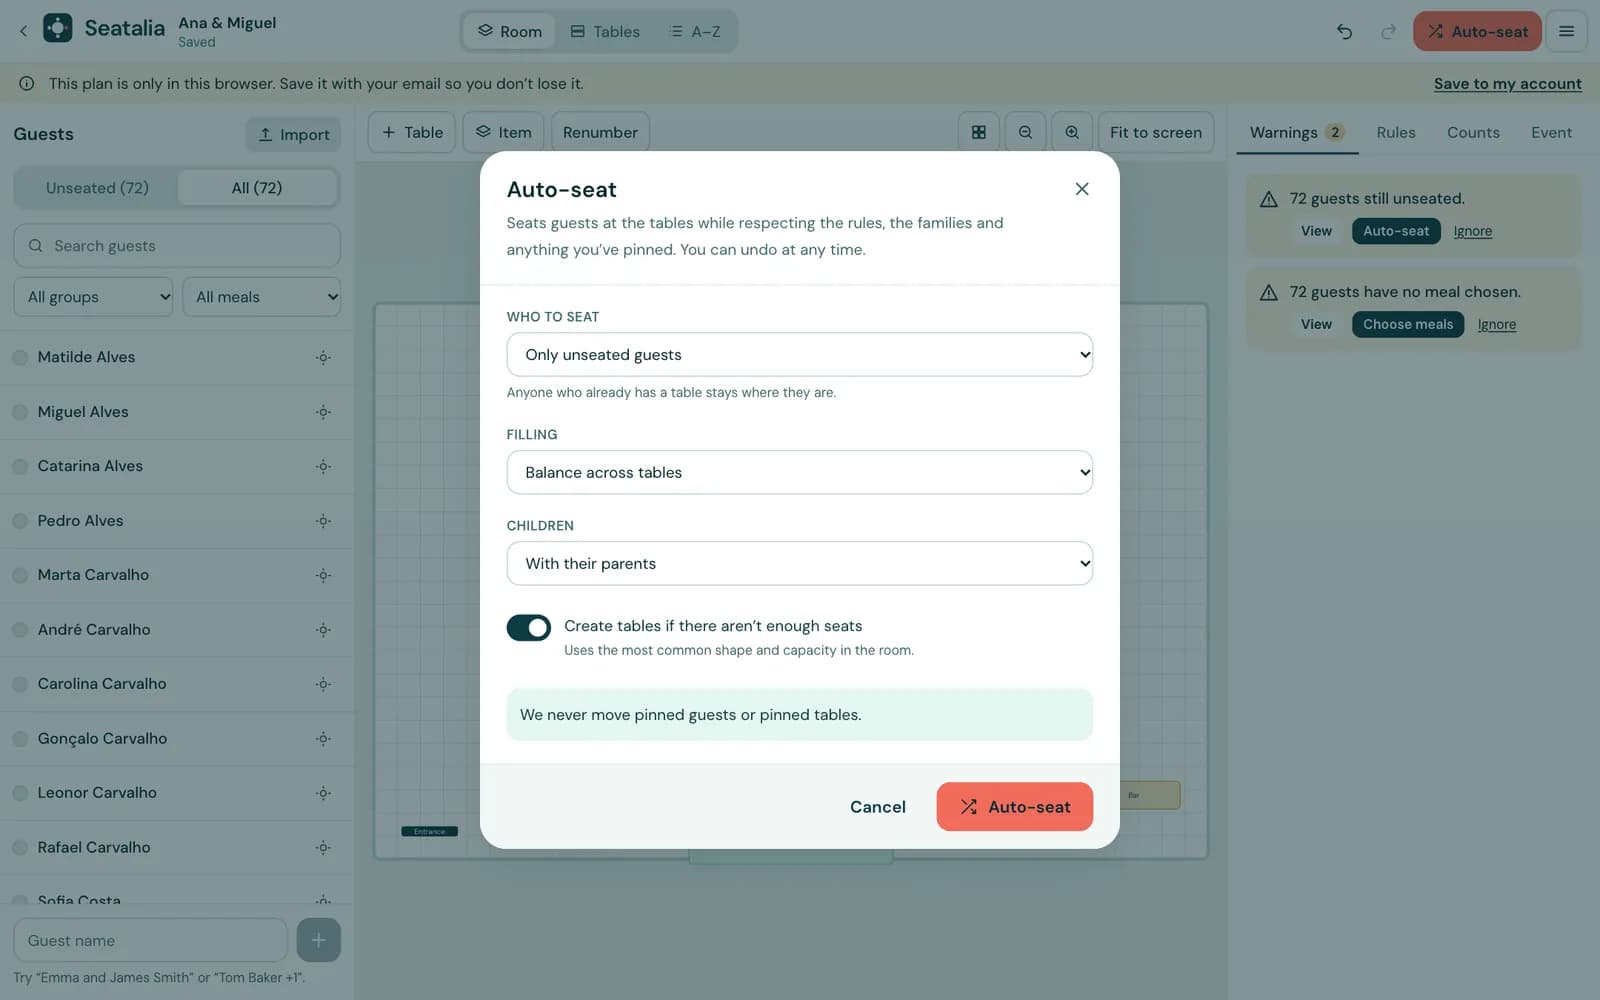Focus the Guest name input field

(x=150, y=940)
